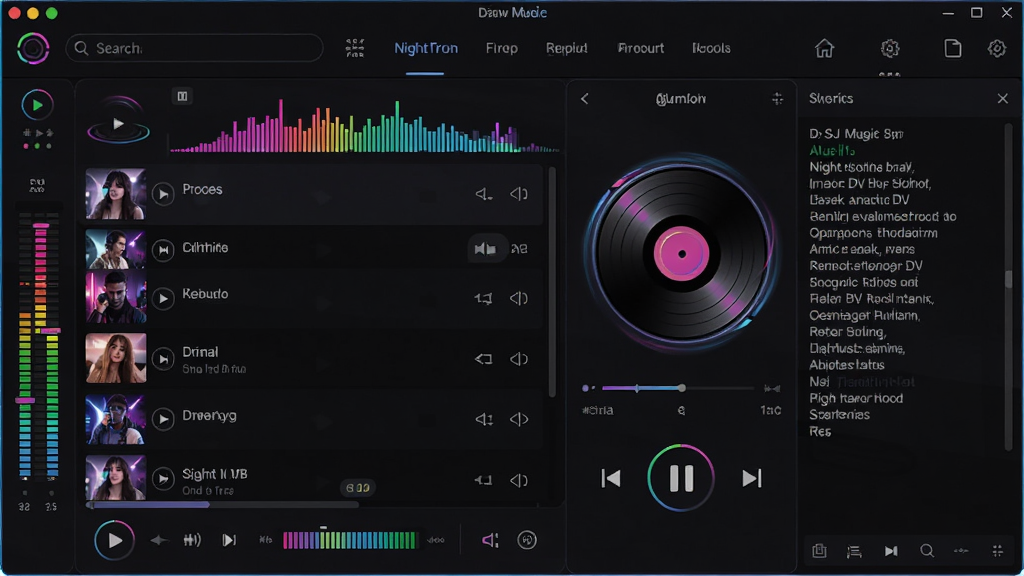Click the bottom bar colorful level slider
This screenshot has width=1024, height=576.
349,540
